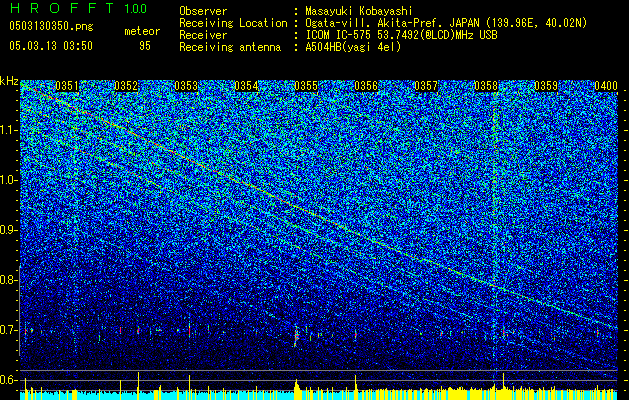Screen dimensions: 629x400
Task: Click the 'Receiving antenna' field label
Action: [230, 47]
